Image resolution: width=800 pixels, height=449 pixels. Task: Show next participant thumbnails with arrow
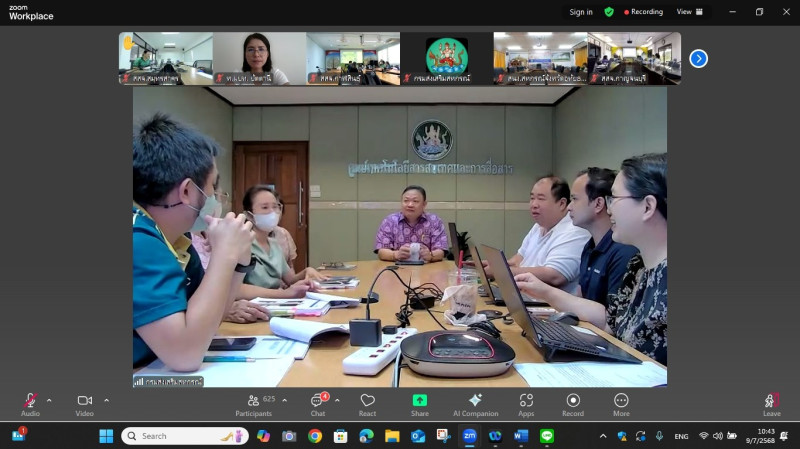(x=698, y=58)
